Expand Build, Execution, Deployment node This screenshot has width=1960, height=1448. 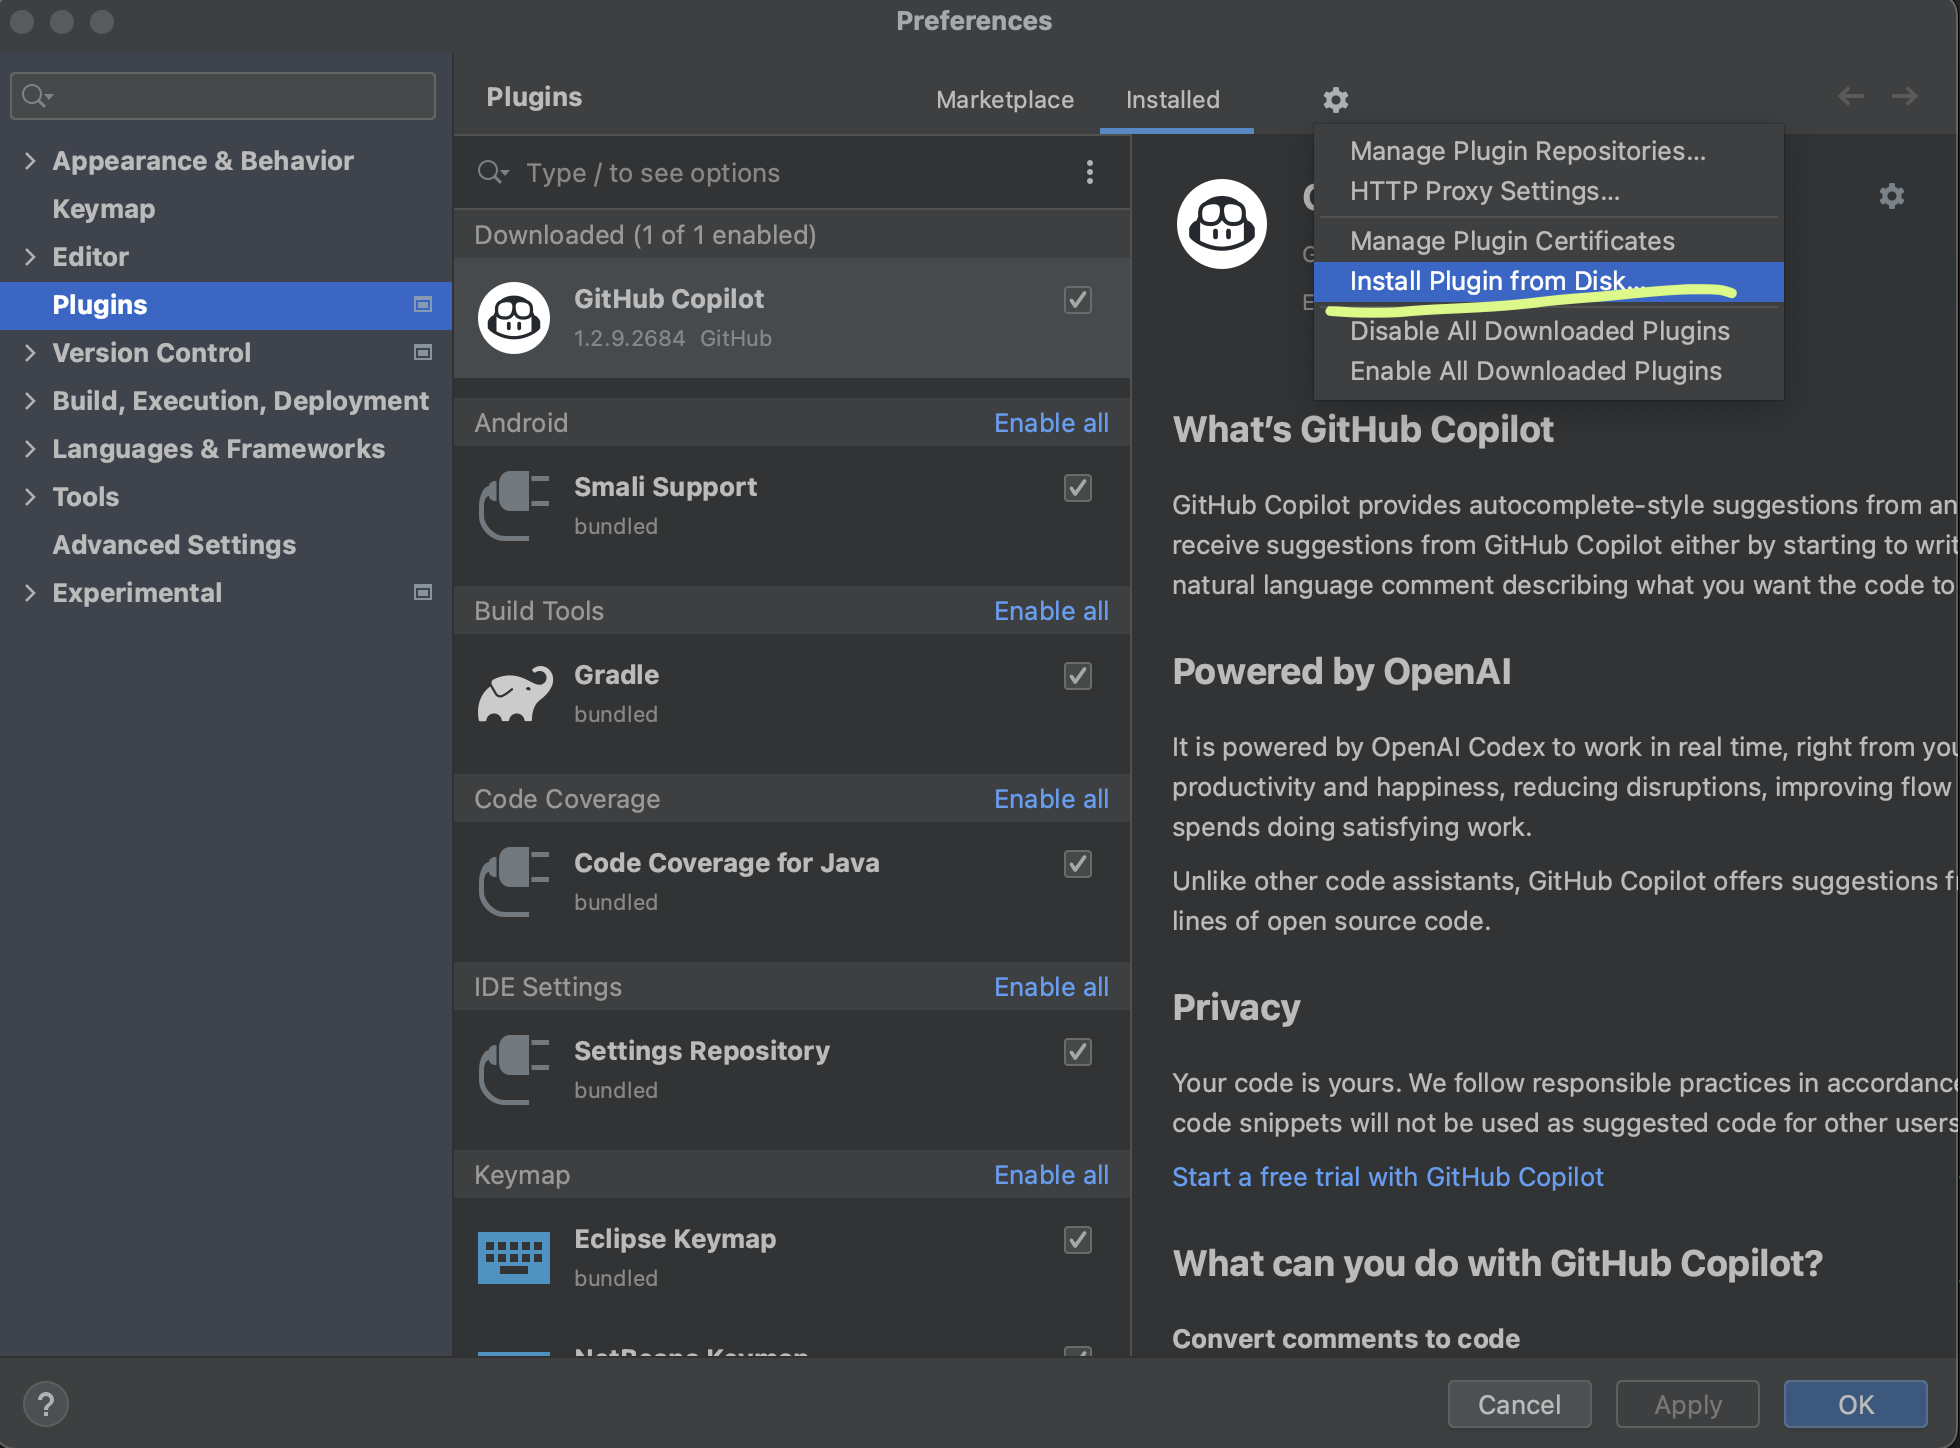[x=30, y=400]
